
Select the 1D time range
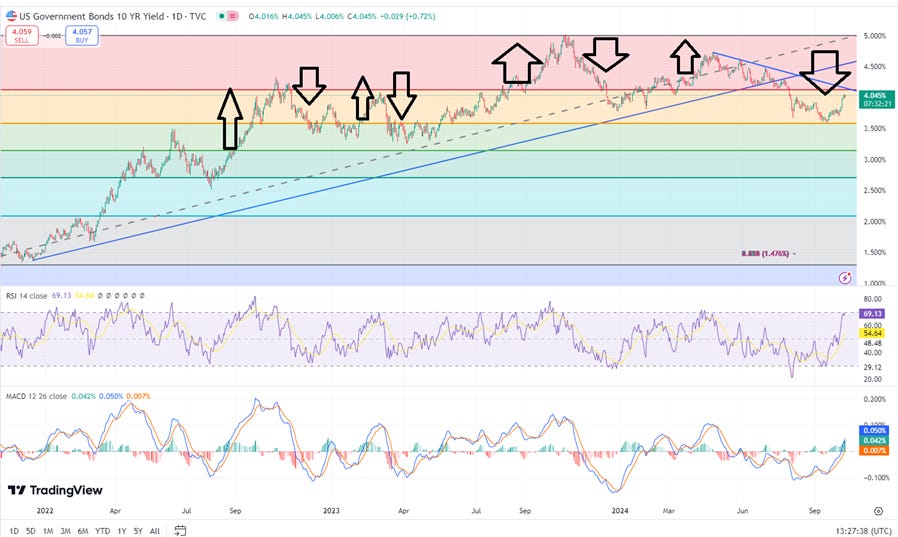14,531
